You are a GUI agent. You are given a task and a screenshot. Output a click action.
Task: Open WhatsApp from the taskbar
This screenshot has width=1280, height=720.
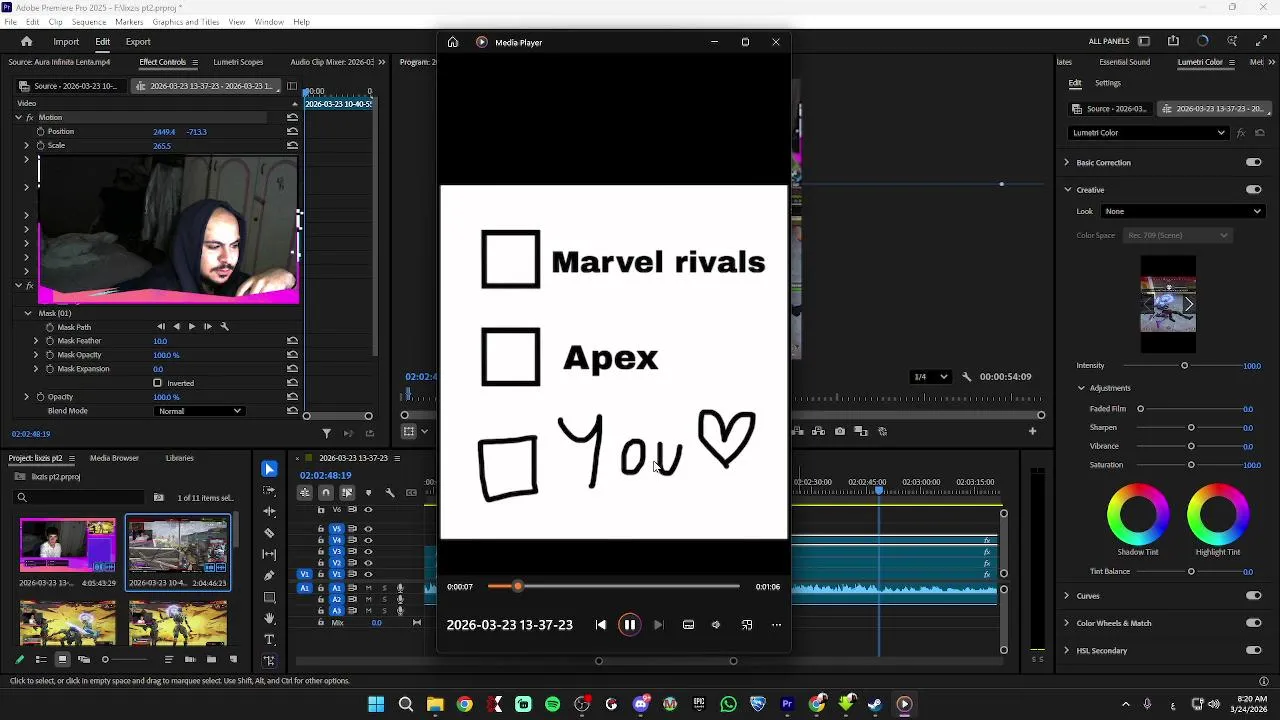pos(728,704)
